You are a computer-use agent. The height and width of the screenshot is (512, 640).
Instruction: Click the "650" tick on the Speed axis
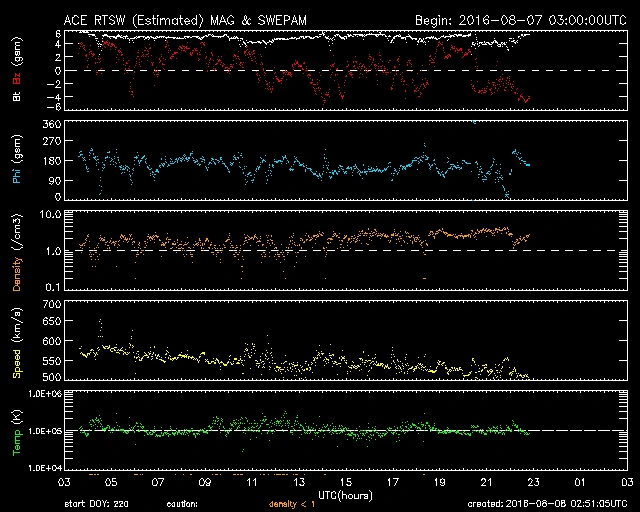click(52, 321)
